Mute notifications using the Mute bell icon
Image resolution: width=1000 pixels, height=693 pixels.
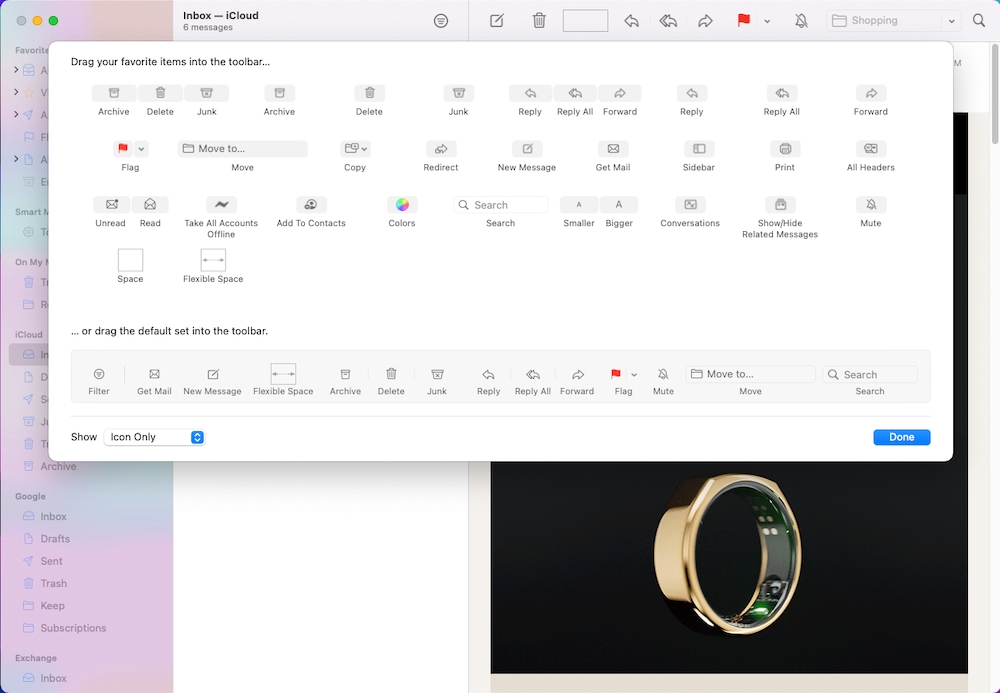click(x=869, y=204)
